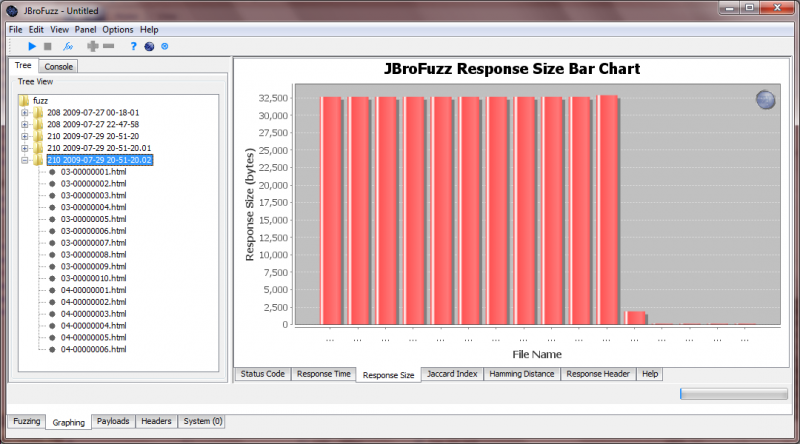Select file 04-00000002.html
800x444 pixels.
[93, 302]
